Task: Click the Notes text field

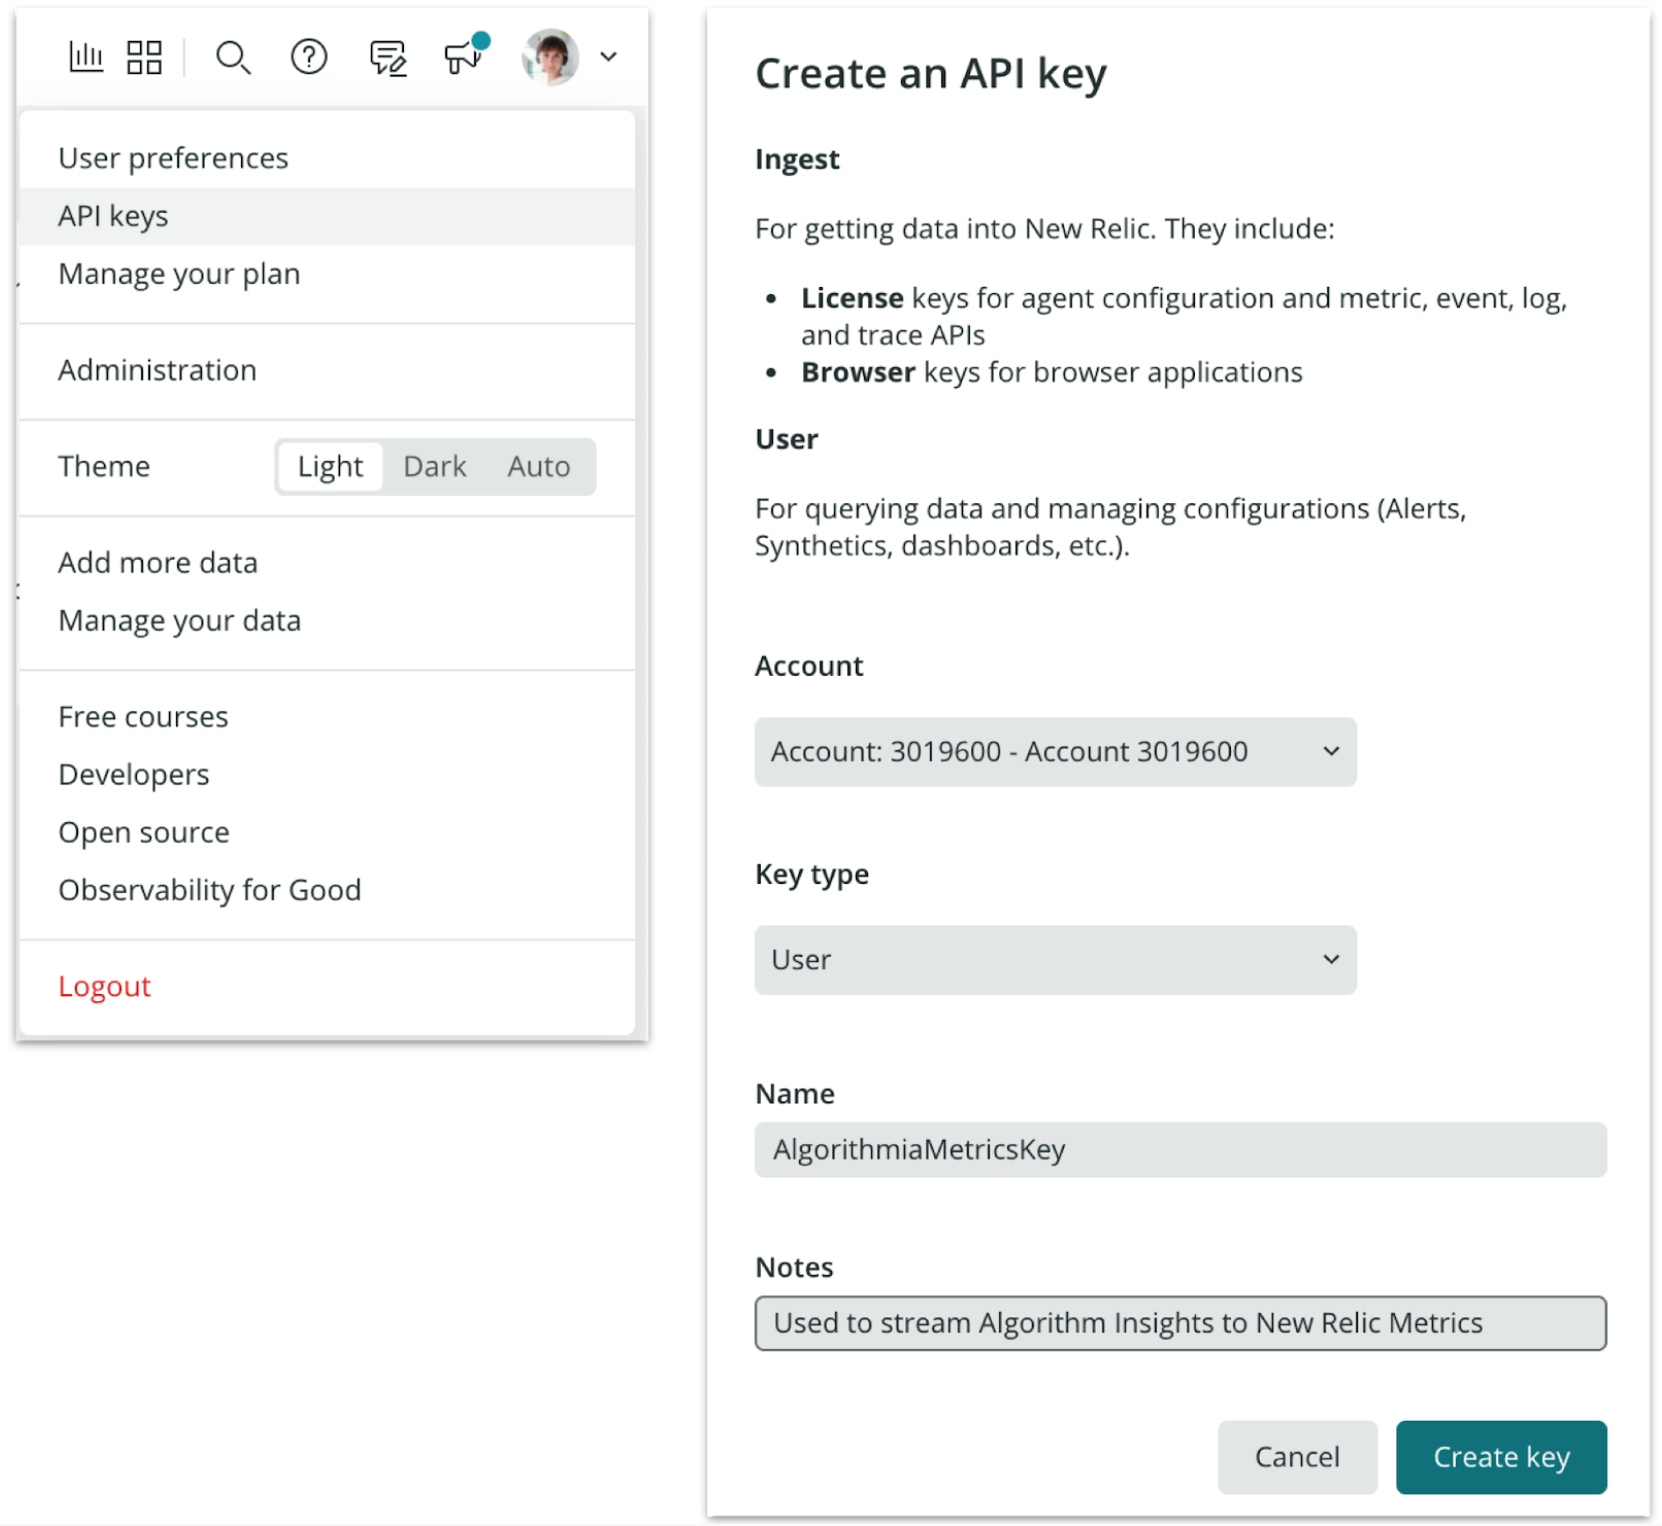Action: tap(1180, 1322)
